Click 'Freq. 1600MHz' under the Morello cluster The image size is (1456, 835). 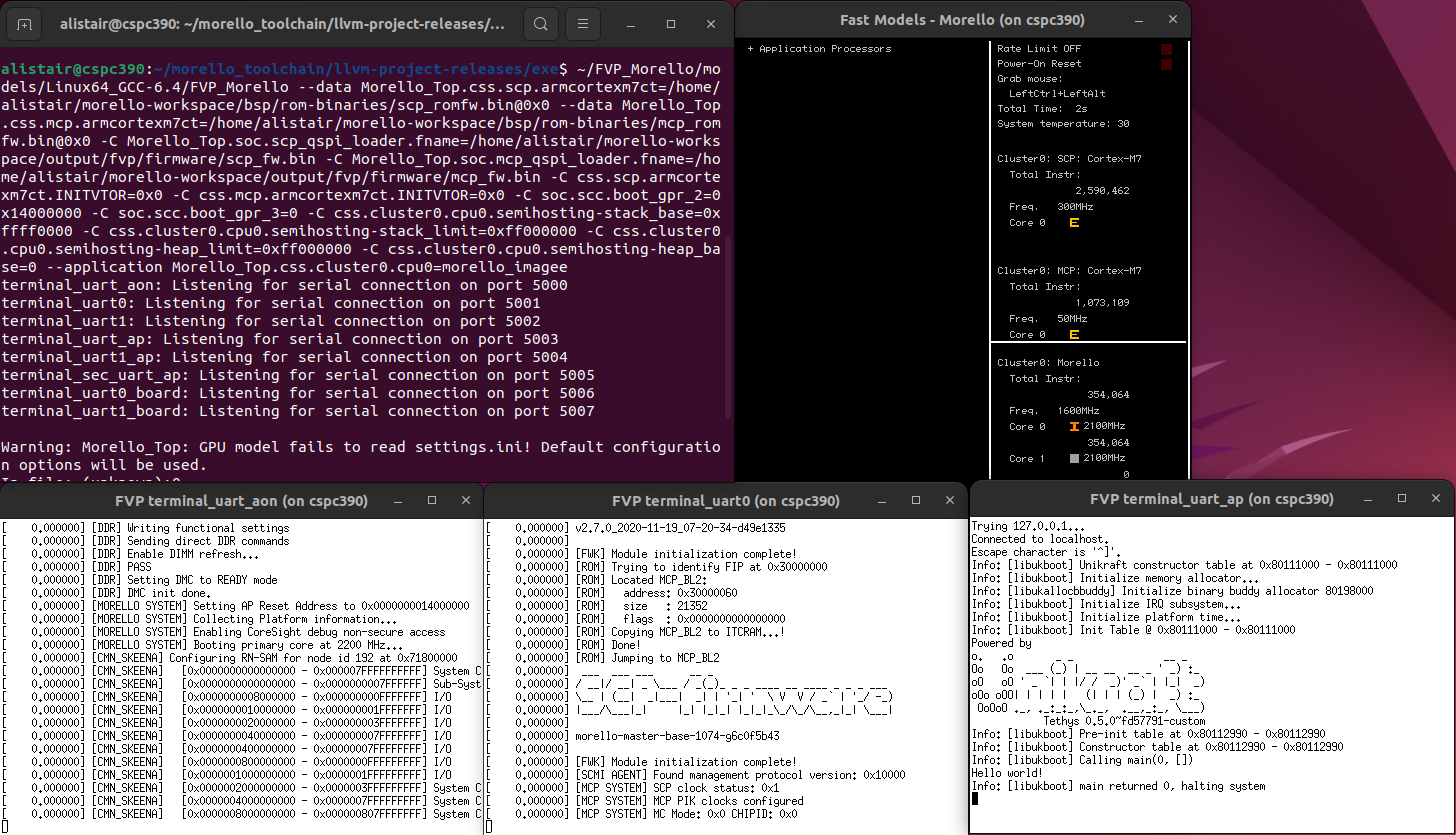point(1054,410)
